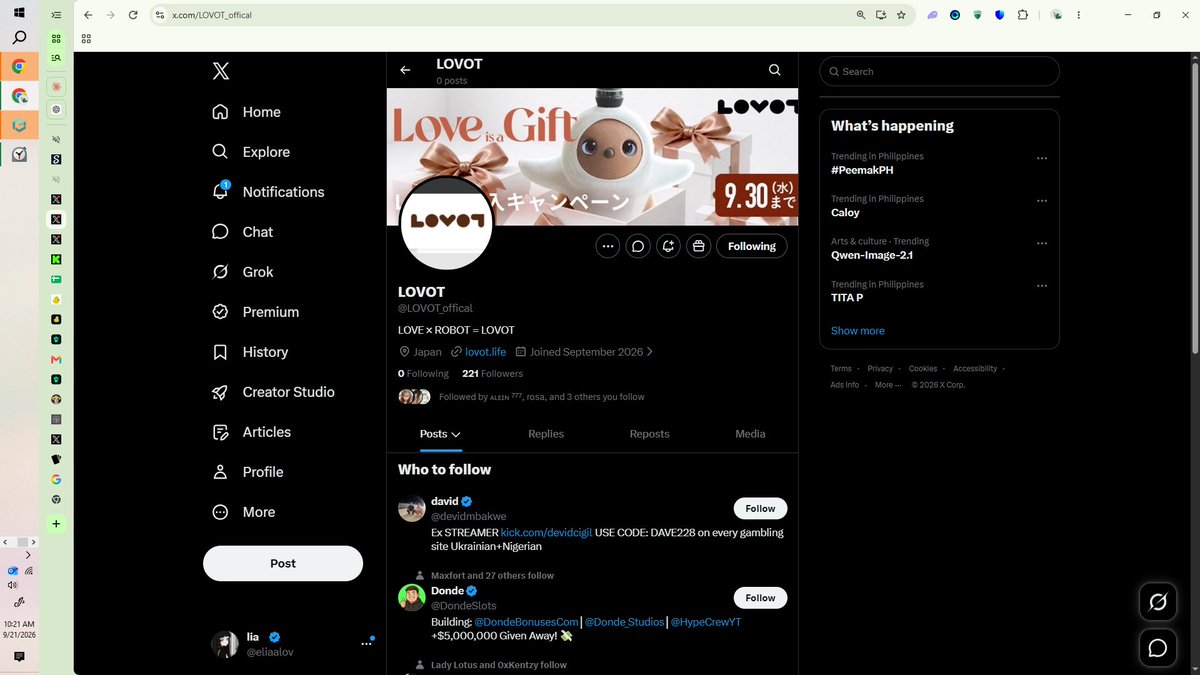The height and width of the screenshot is (675, 1200).
Task: Open Chrome zoom magnifier icon
Action: tap(861, 15)
